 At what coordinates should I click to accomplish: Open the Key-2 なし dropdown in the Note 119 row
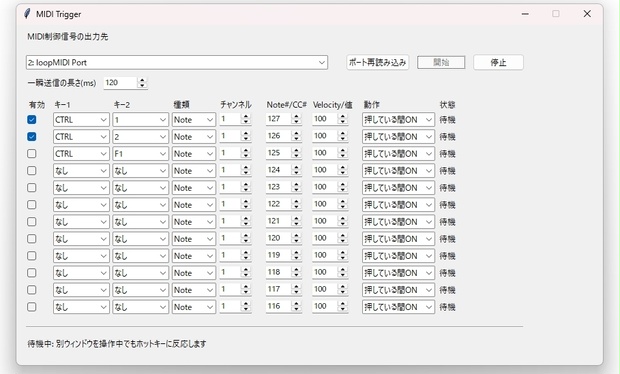pos(140,256)
